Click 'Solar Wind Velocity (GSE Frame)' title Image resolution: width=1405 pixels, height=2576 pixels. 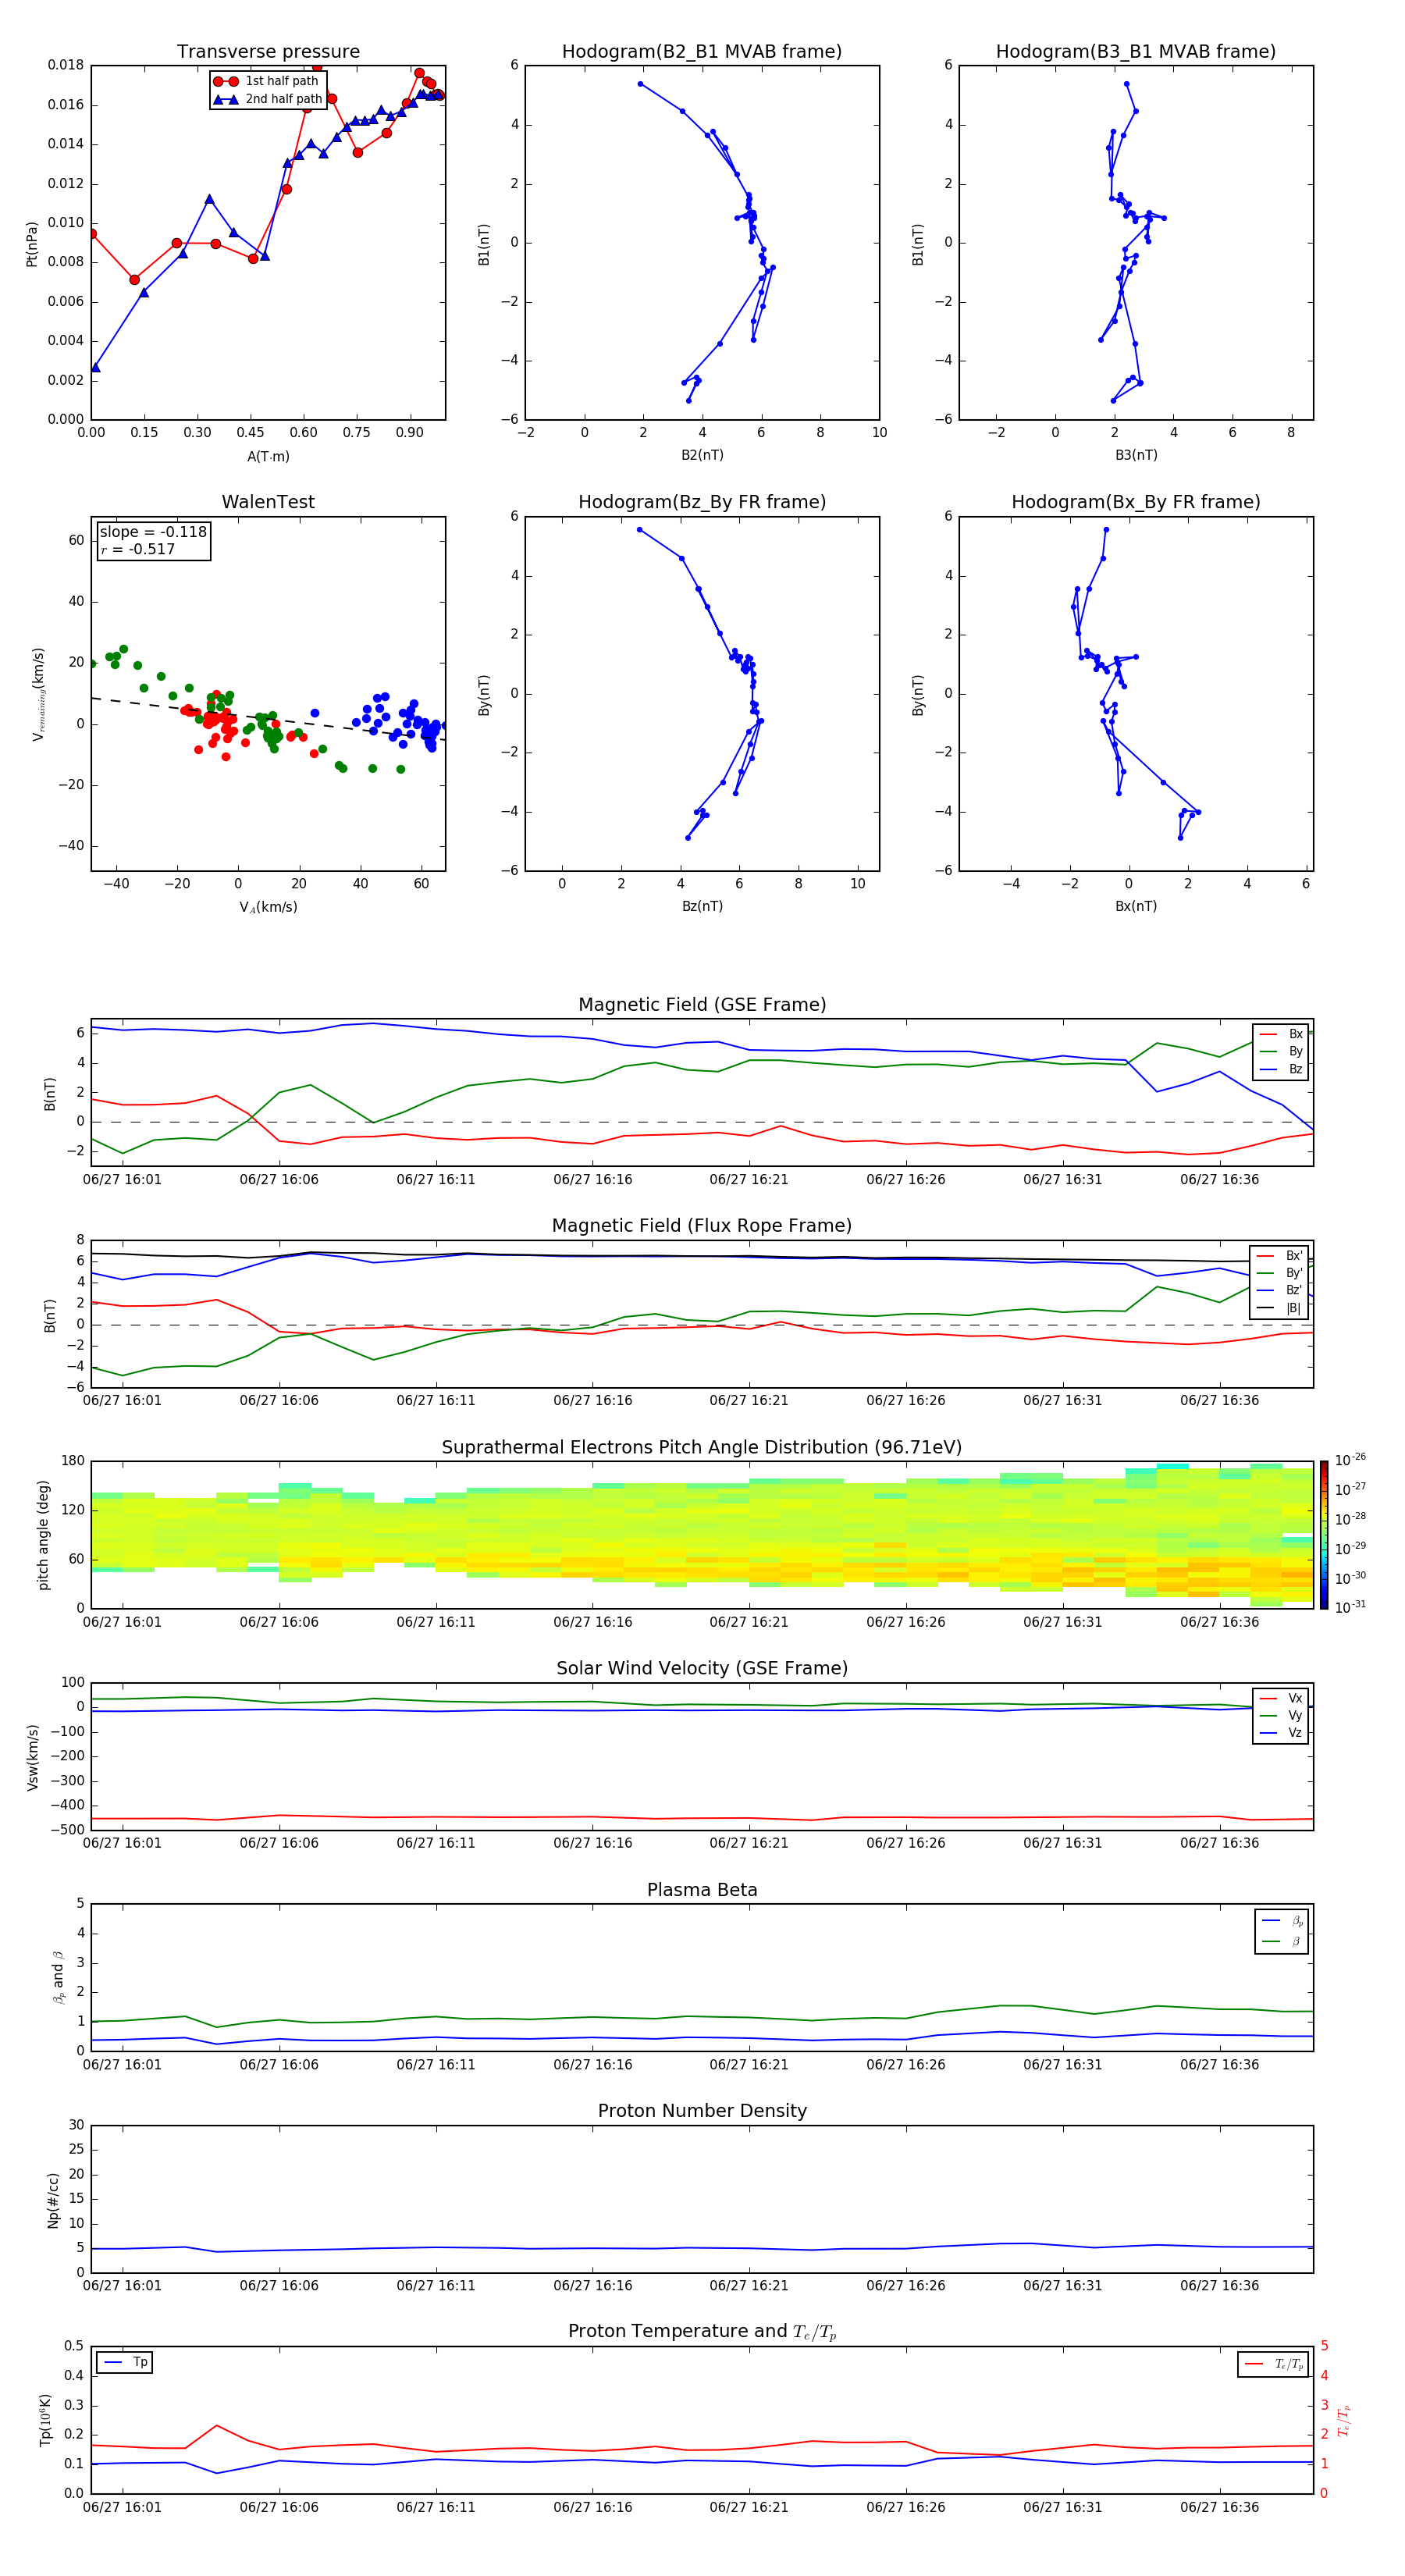click(x=702, y=1668)
